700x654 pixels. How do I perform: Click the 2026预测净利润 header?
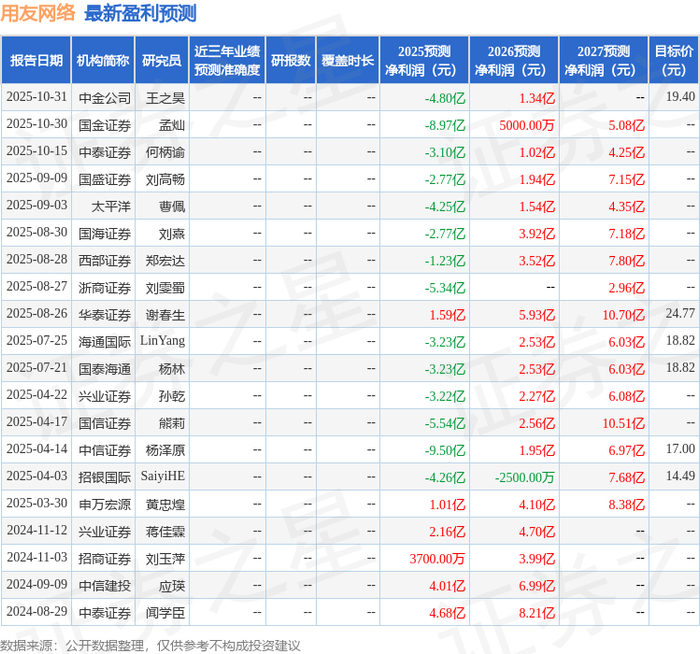[x=514, y=60]
